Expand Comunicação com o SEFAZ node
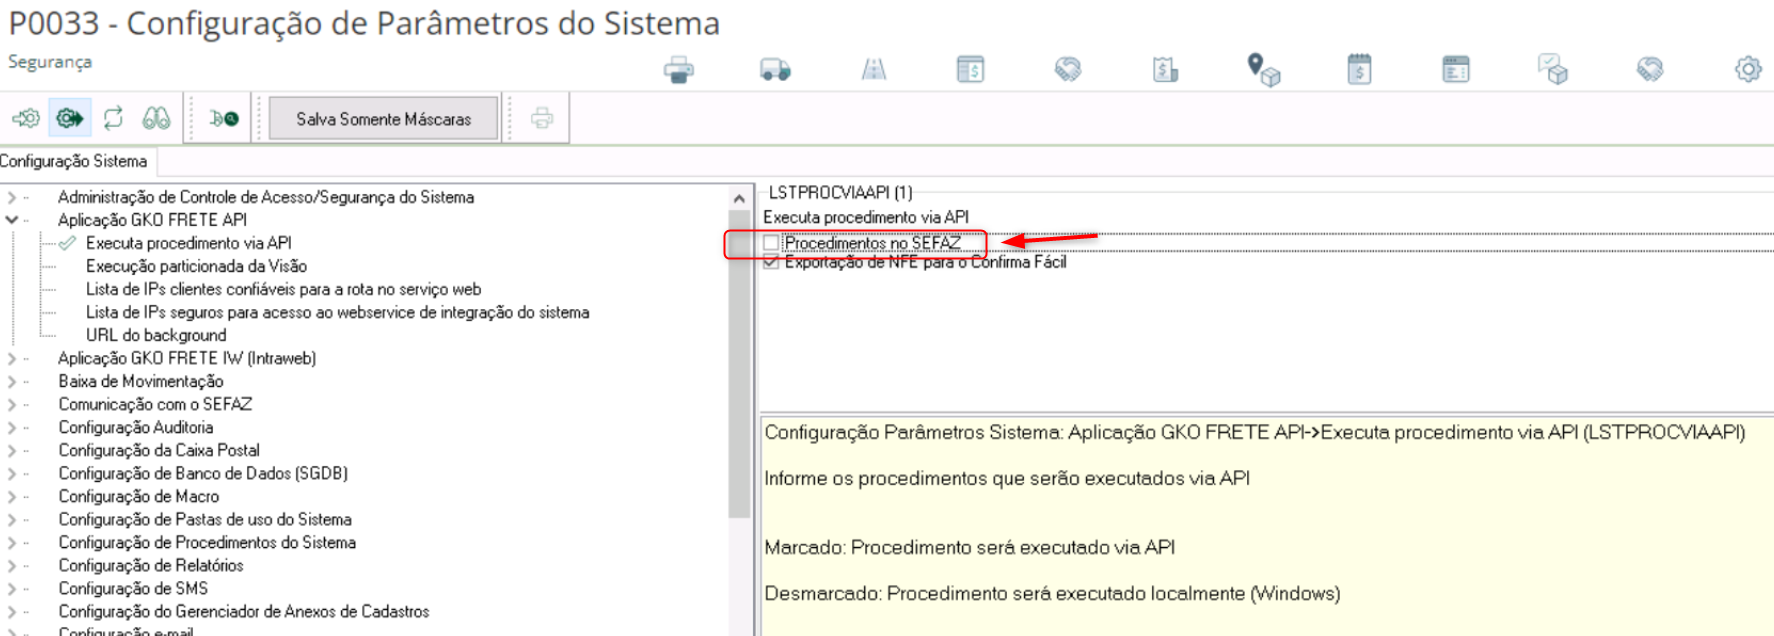 [x=12, y=404]
